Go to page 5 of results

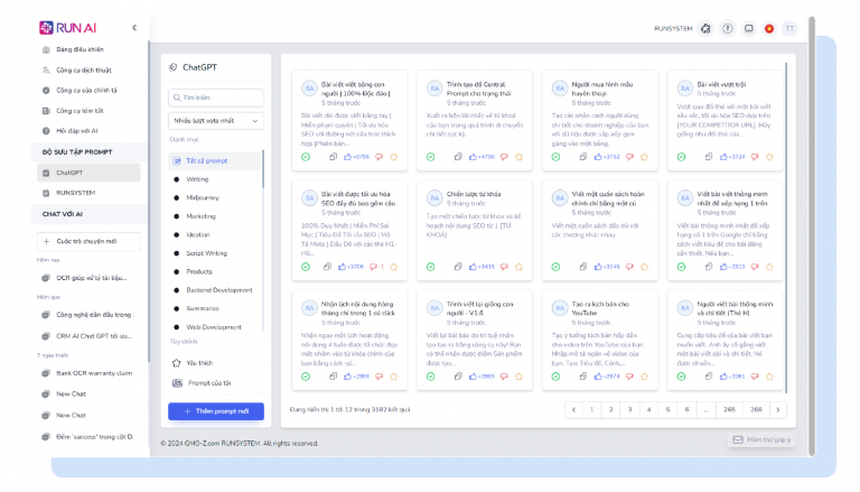click(667, 410)
